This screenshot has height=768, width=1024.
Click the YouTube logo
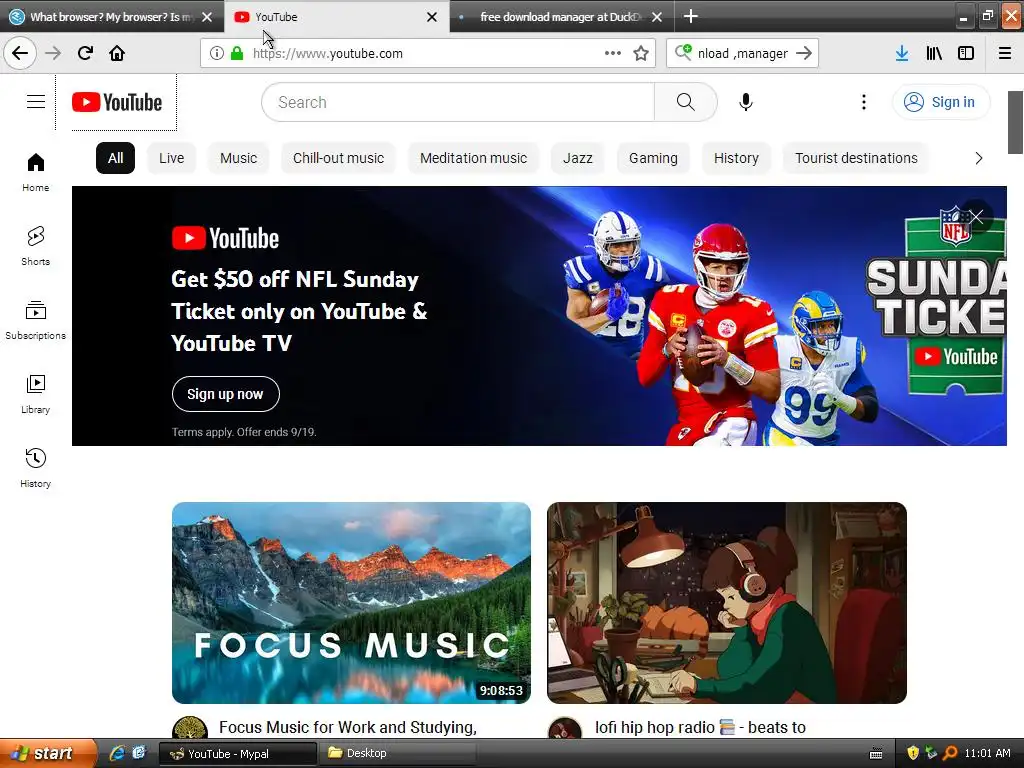[117, 102]
